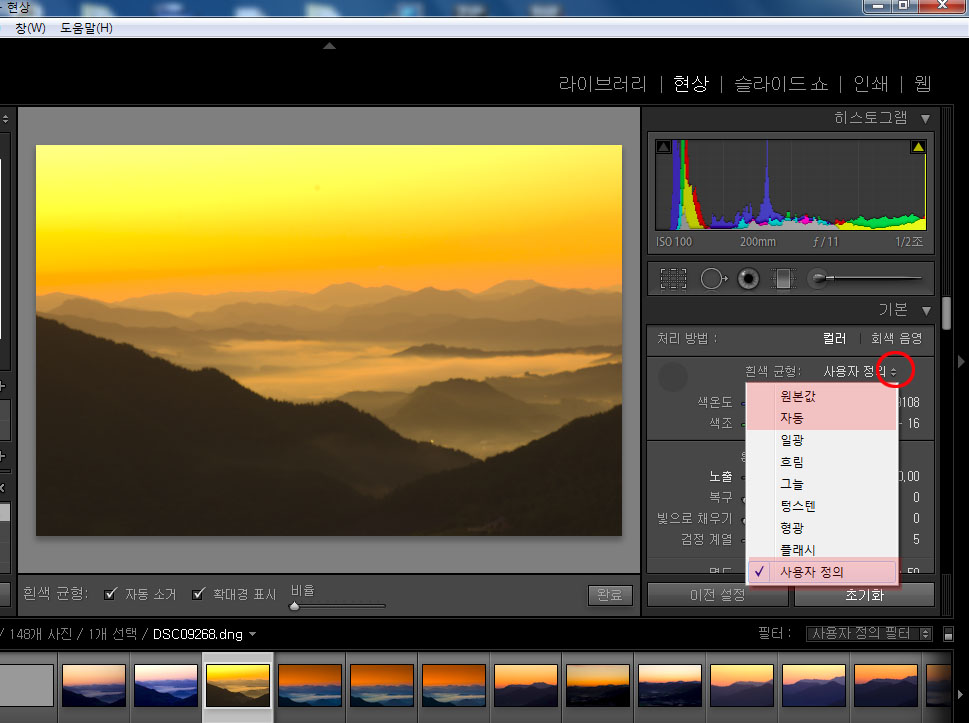969x723 pixels.
Task: Toggle highlight clipping indicator in histogram
Action: point(918,148)
